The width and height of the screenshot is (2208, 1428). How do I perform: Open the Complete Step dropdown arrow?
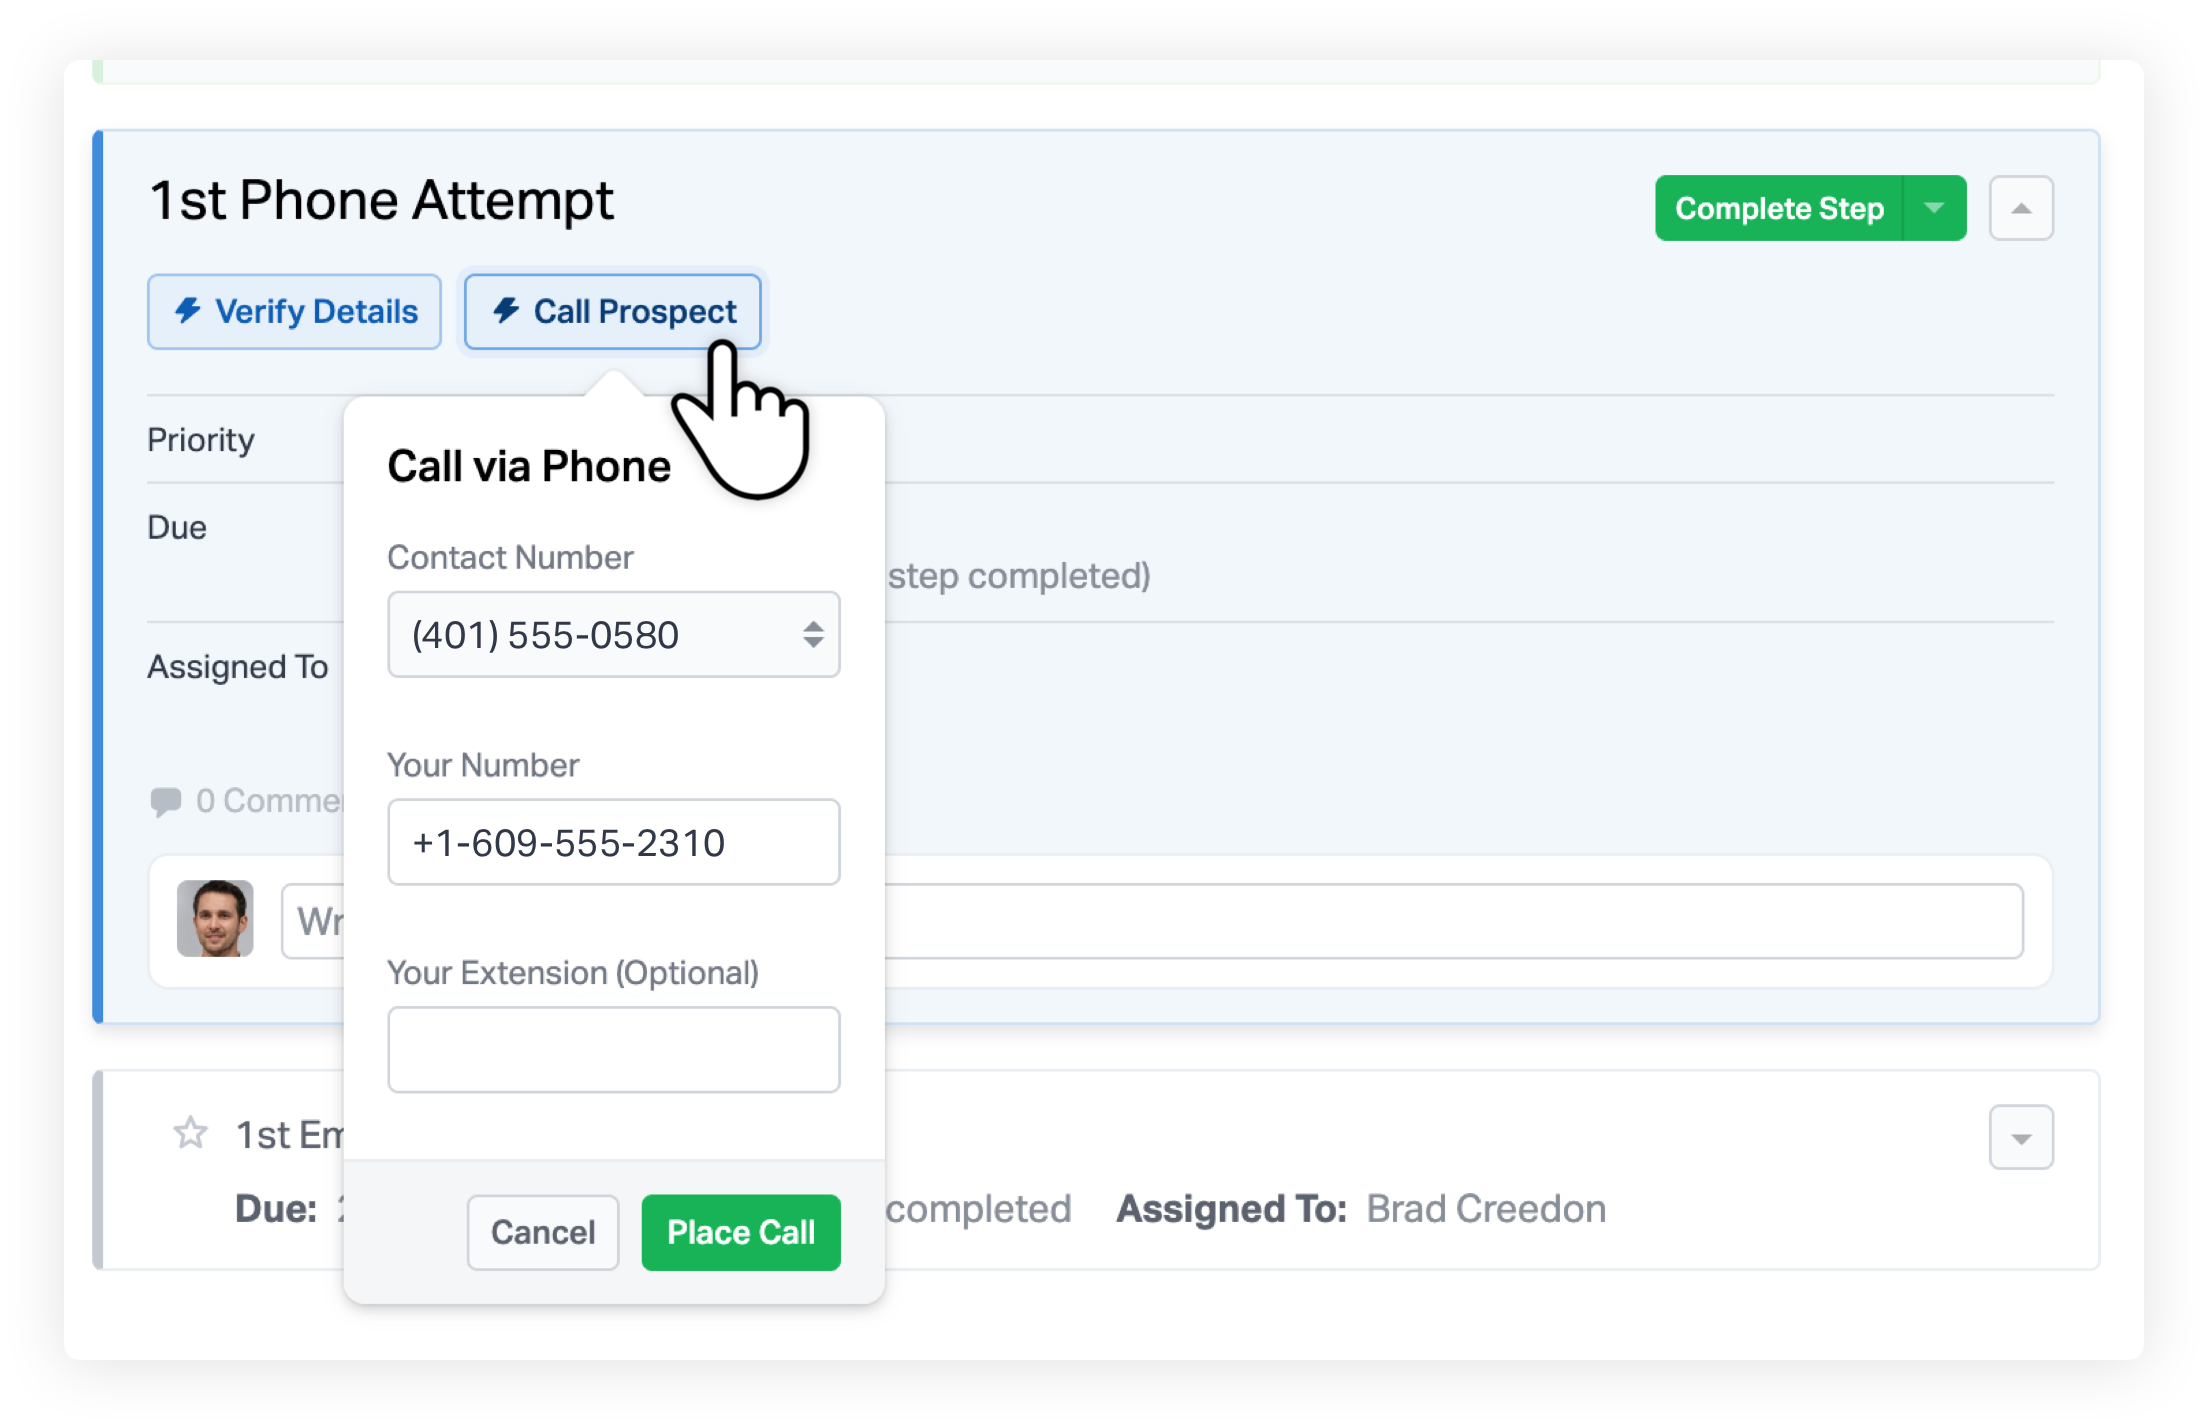click(1934, 208)
